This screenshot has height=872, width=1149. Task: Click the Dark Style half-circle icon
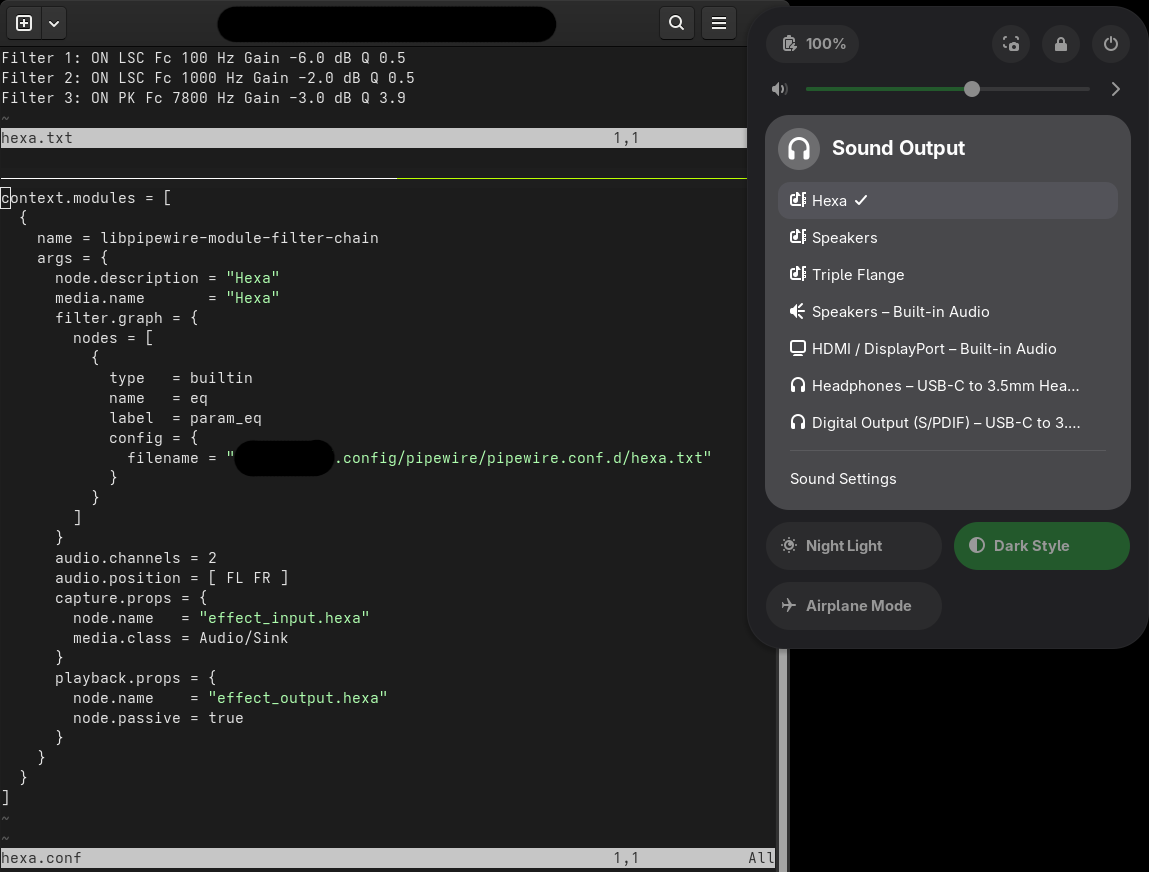tap(977, 545)
